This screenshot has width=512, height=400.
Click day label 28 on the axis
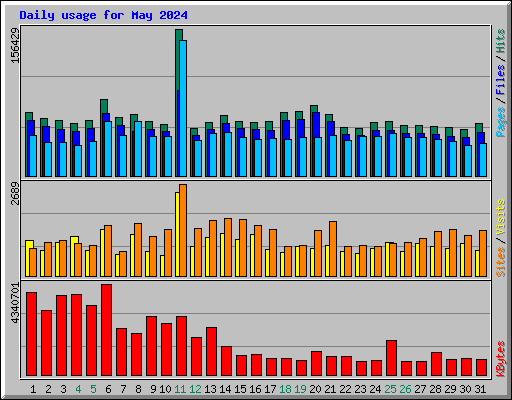click(x=435, y=389)
